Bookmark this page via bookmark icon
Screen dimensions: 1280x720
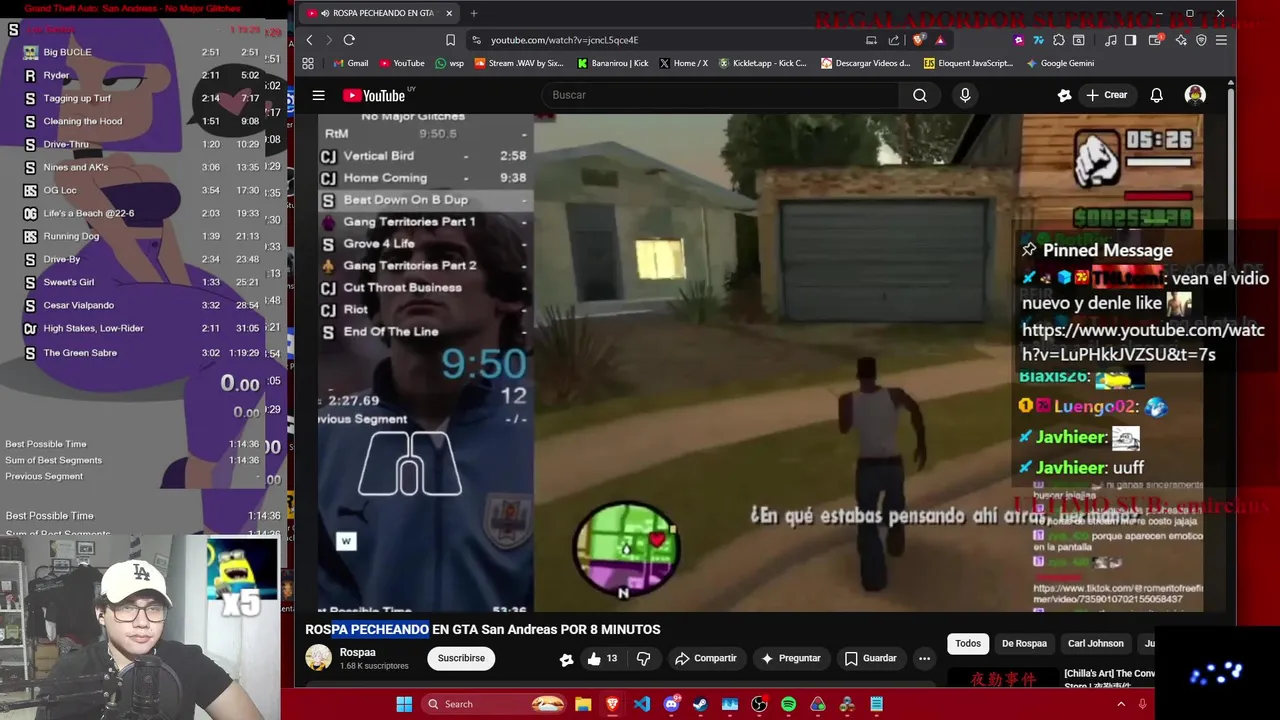coord(450,40)
